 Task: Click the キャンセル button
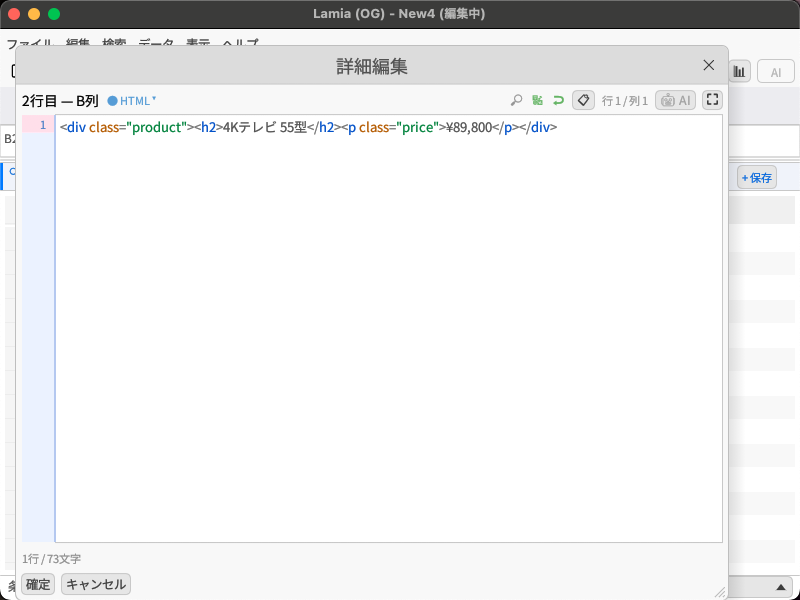click(x=96, y=584)
